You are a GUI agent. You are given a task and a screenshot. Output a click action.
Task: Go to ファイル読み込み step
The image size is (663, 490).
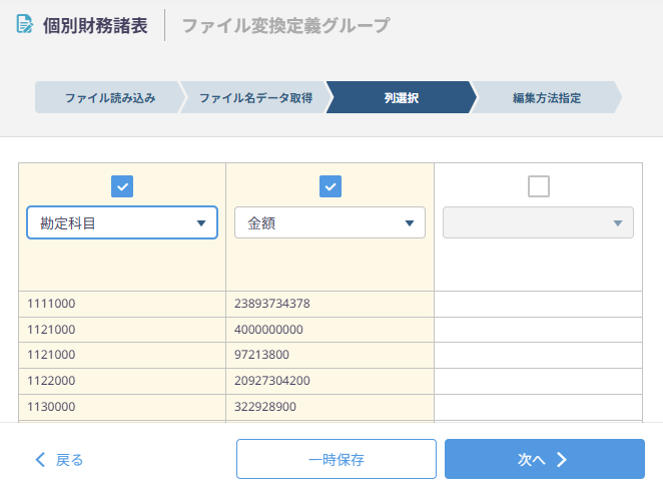pos(110,97)
